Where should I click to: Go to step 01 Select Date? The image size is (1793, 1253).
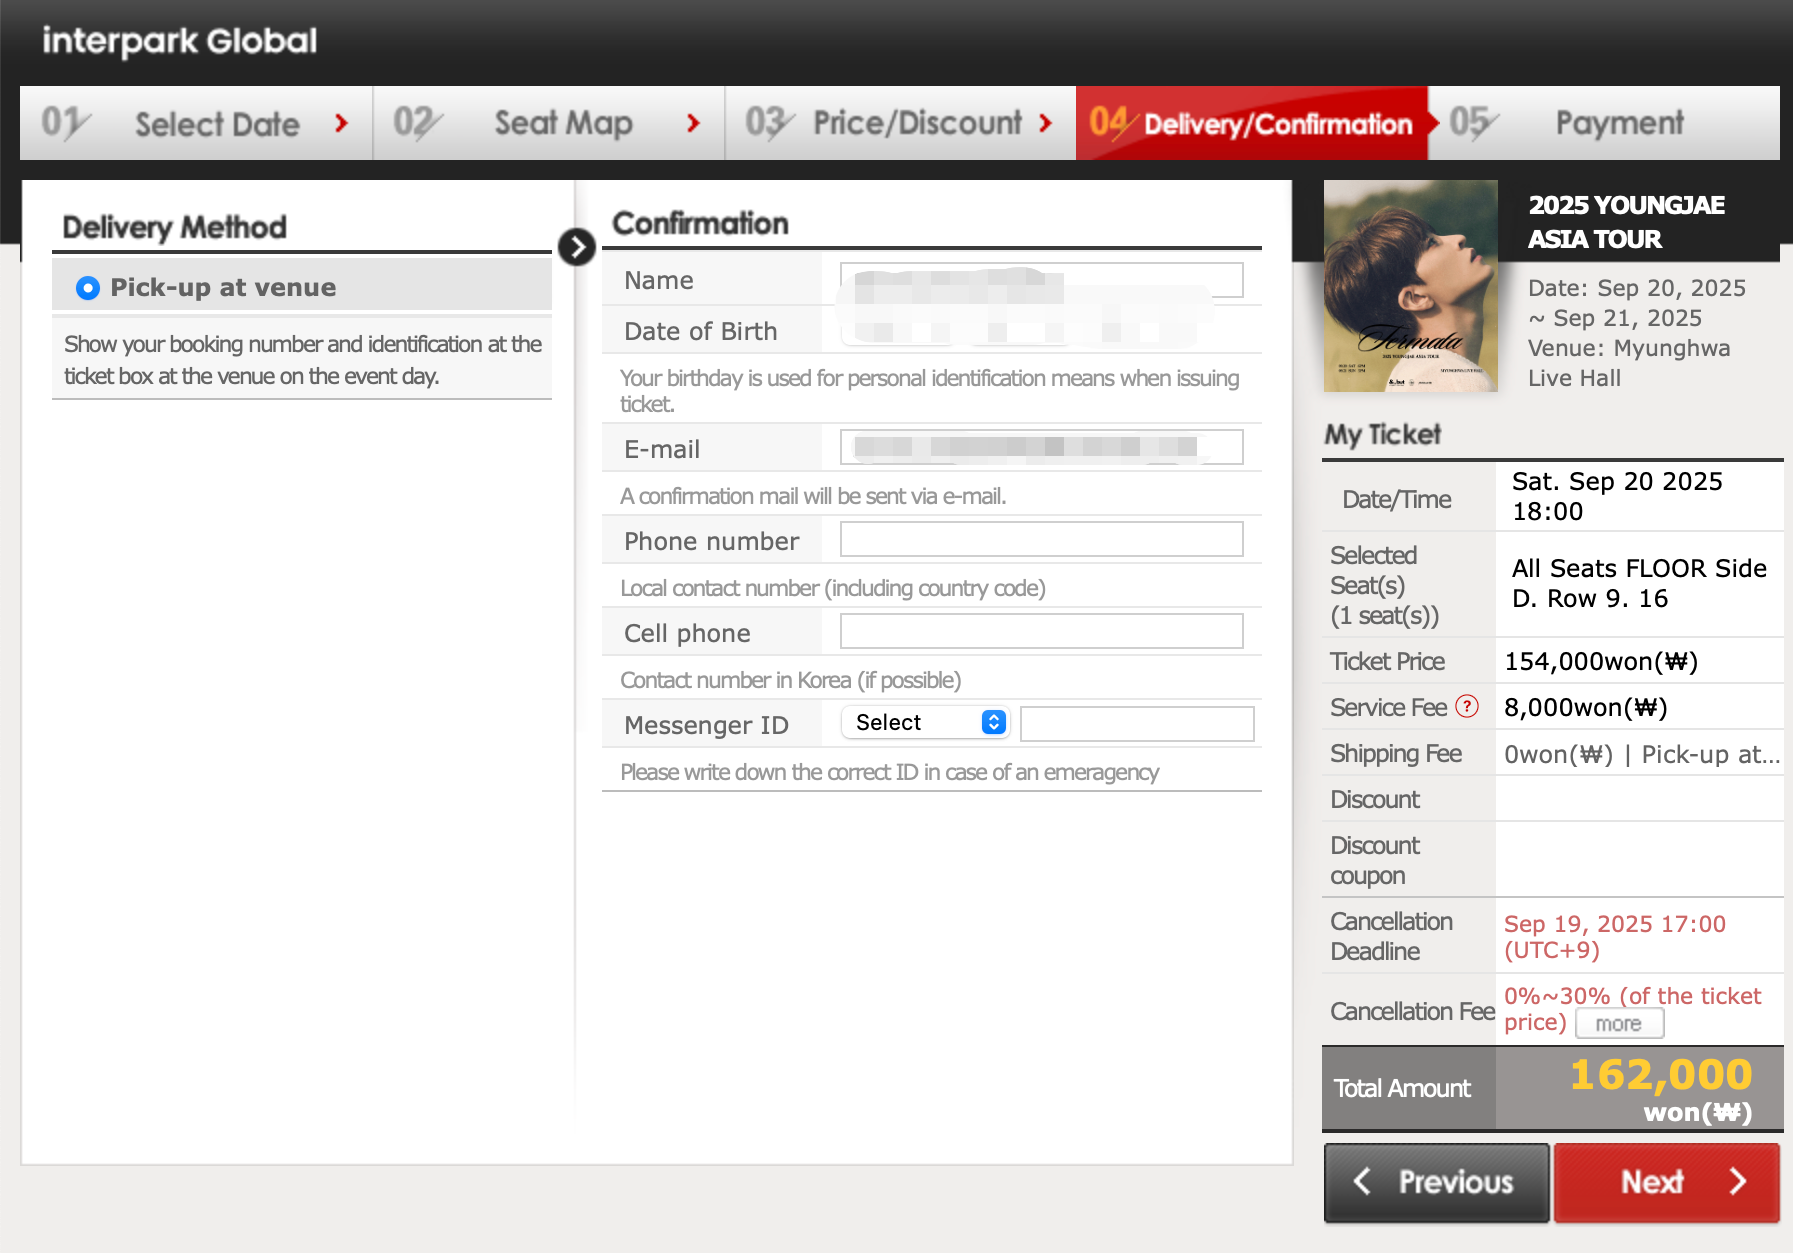[x=196, y=123]
